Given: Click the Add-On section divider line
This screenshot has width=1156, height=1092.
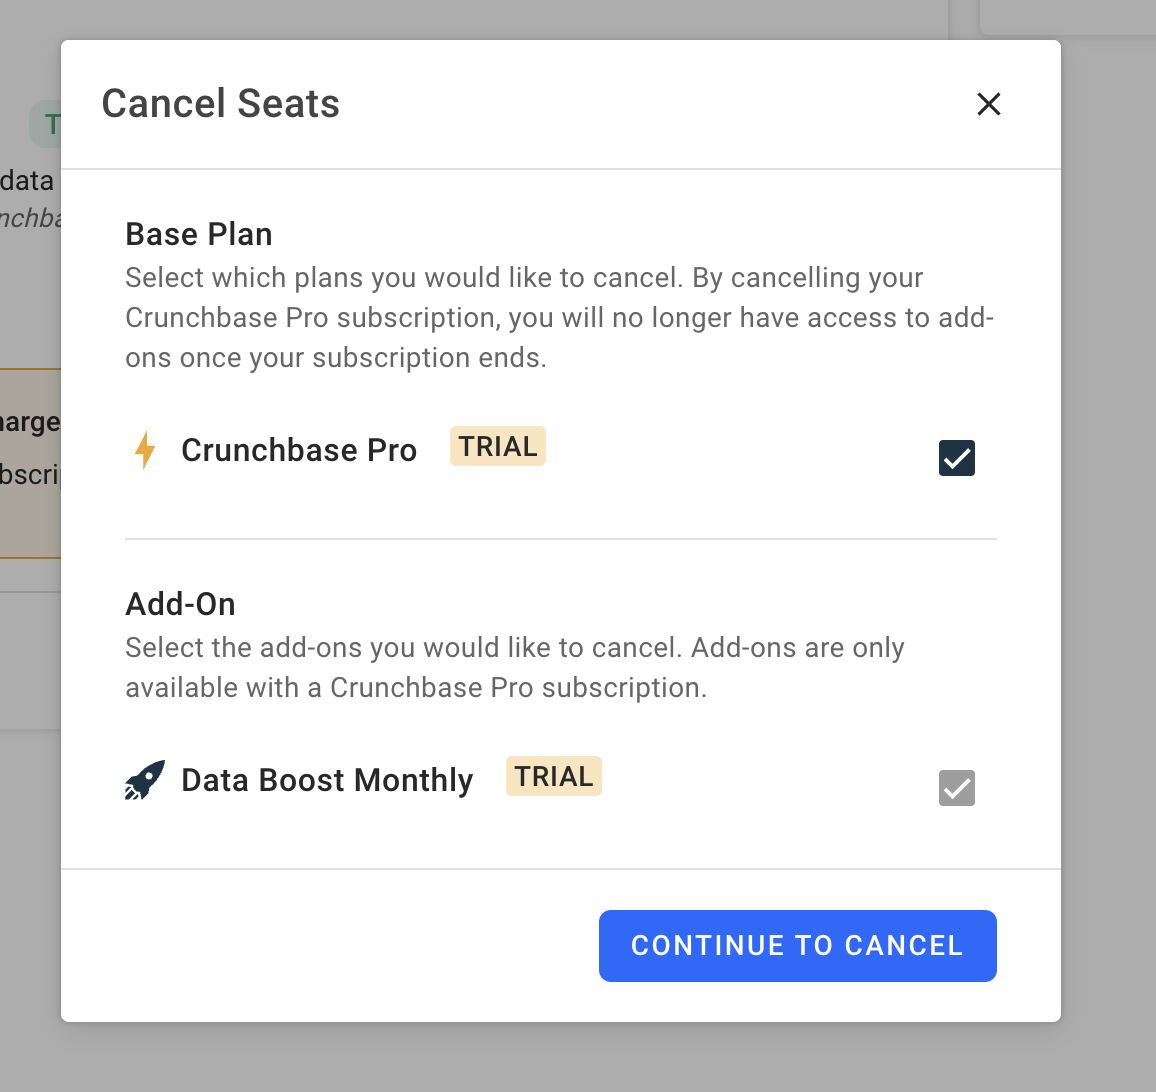Looking at the screenshot, I should point(560,539).
